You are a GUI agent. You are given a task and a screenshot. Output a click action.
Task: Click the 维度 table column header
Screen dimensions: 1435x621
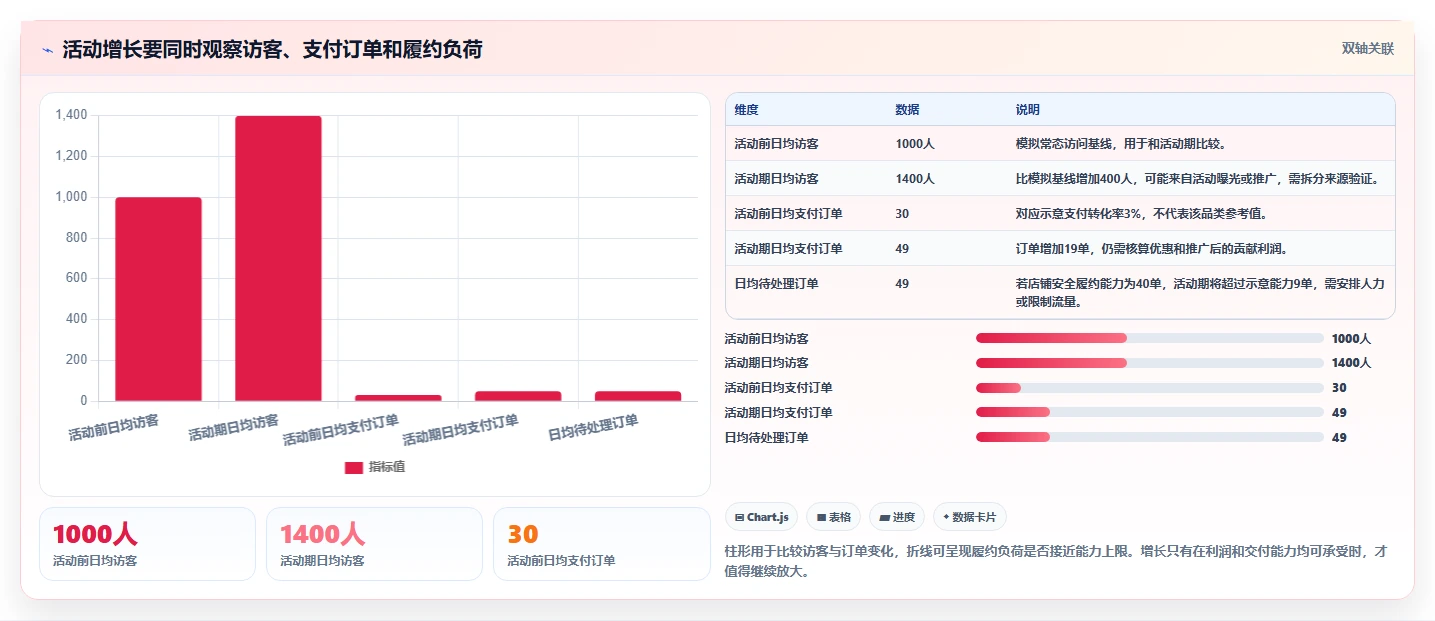tap(746, 110)
